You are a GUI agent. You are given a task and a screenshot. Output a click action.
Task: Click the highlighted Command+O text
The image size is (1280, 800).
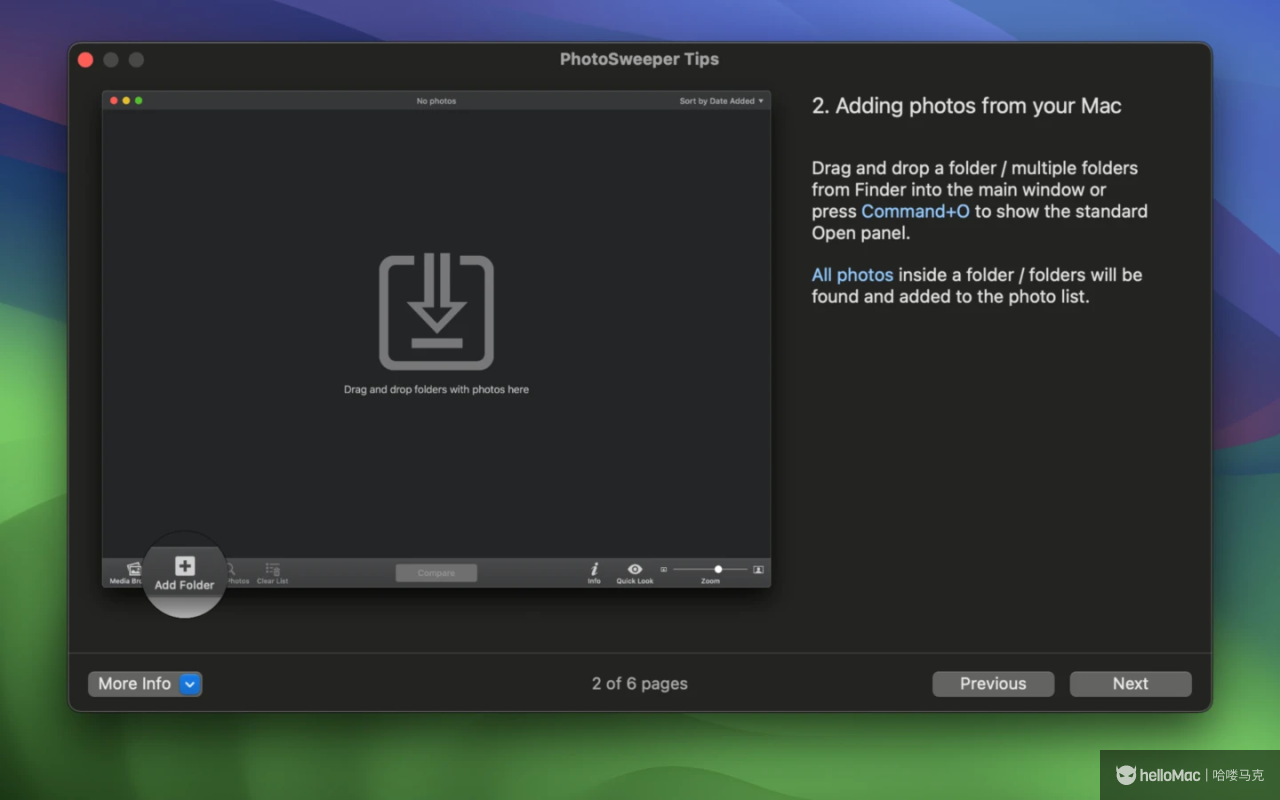coord(915,211)
